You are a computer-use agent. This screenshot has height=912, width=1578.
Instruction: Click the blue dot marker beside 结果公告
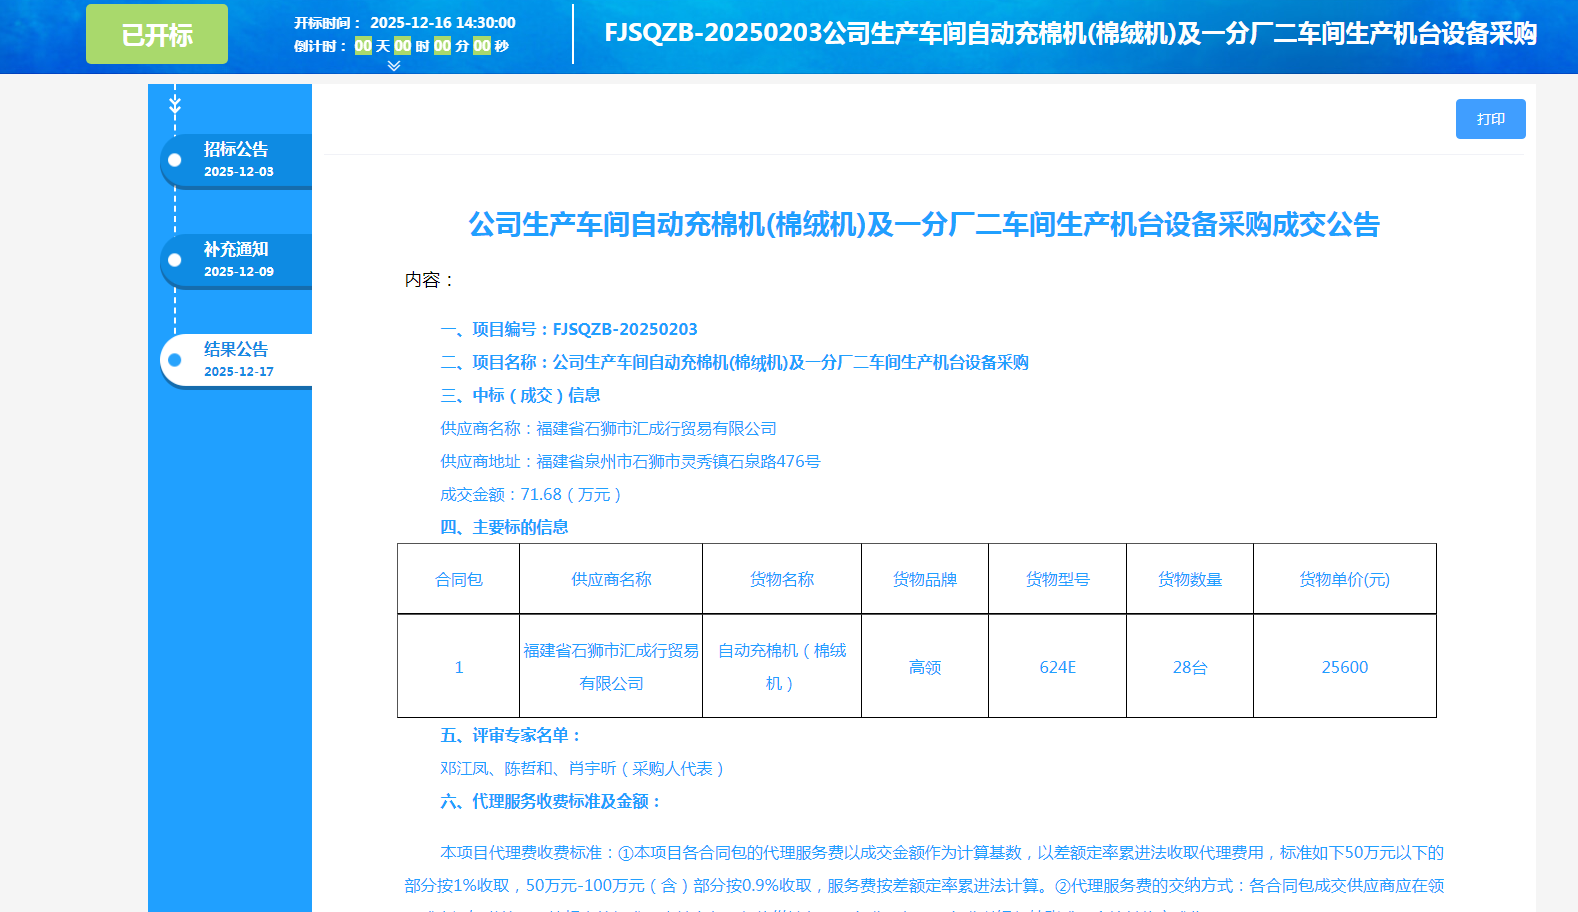point(175,360)
